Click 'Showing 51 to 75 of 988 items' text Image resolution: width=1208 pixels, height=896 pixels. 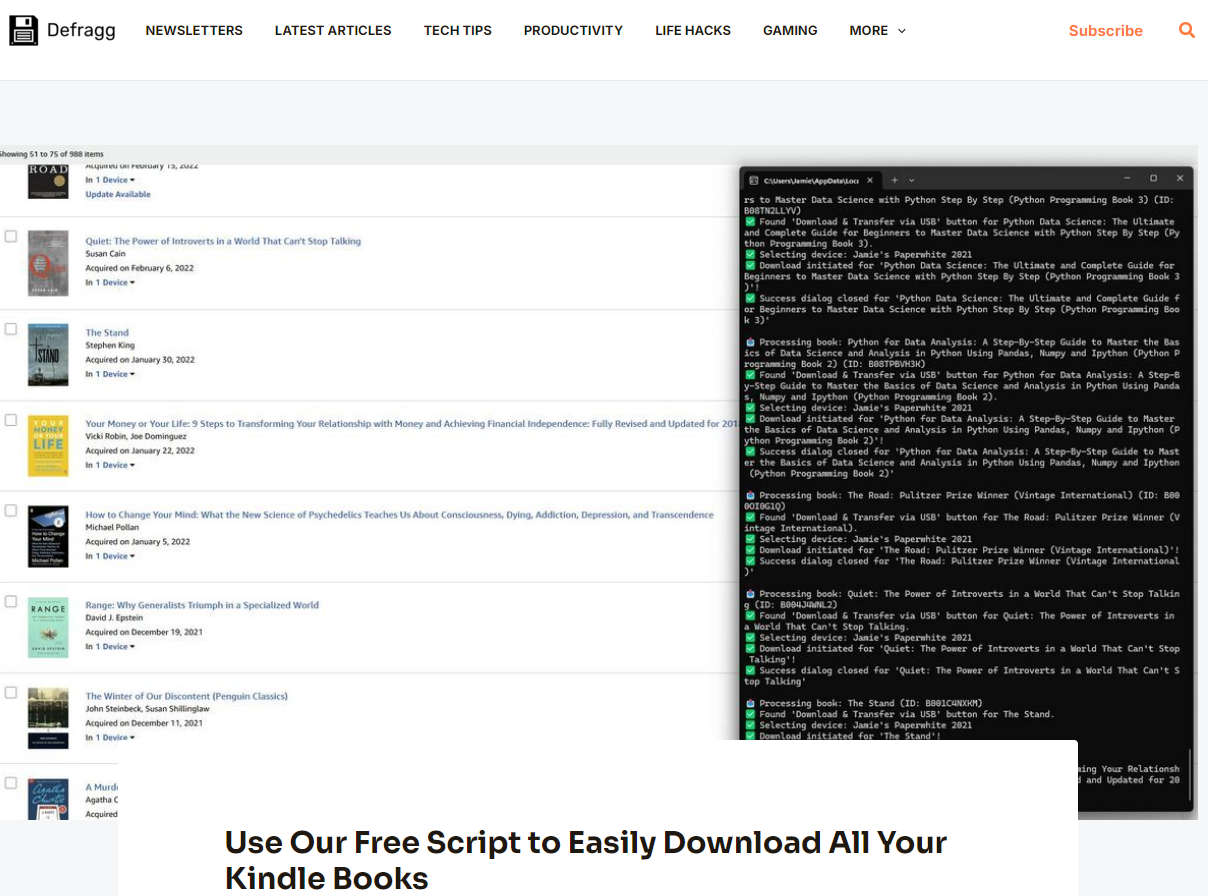click(x=51, y=154)
